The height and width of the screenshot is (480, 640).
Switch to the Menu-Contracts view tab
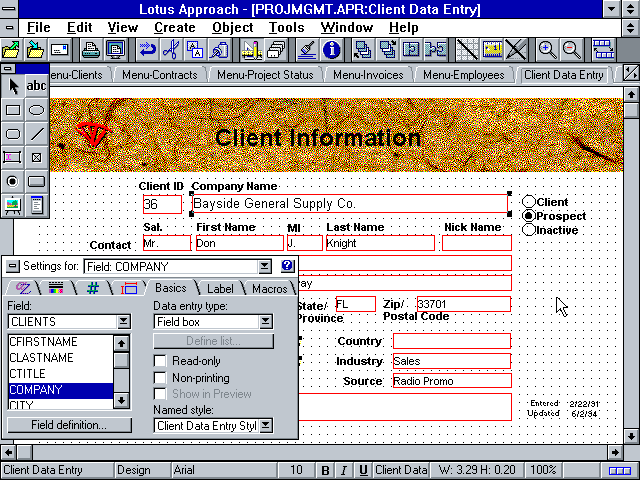[160, 75]
